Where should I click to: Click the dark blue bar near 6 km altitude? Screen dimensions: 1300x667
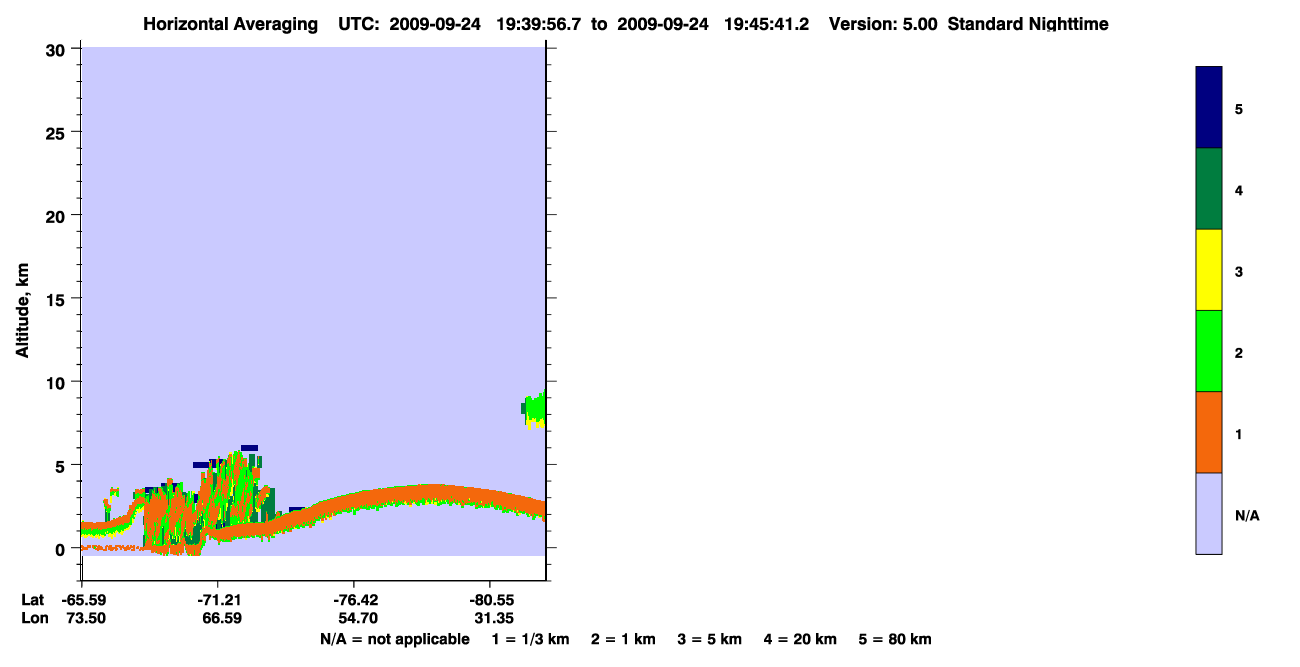point(249,448)
